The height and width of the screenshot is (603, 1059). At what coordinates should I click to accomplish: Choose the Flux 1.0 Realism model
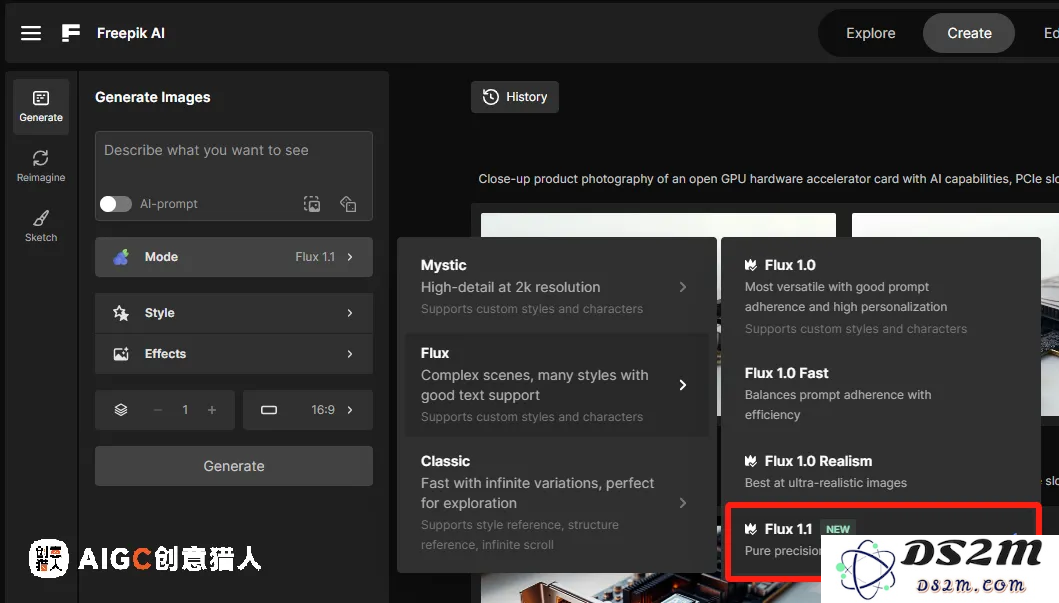[881, 471]
